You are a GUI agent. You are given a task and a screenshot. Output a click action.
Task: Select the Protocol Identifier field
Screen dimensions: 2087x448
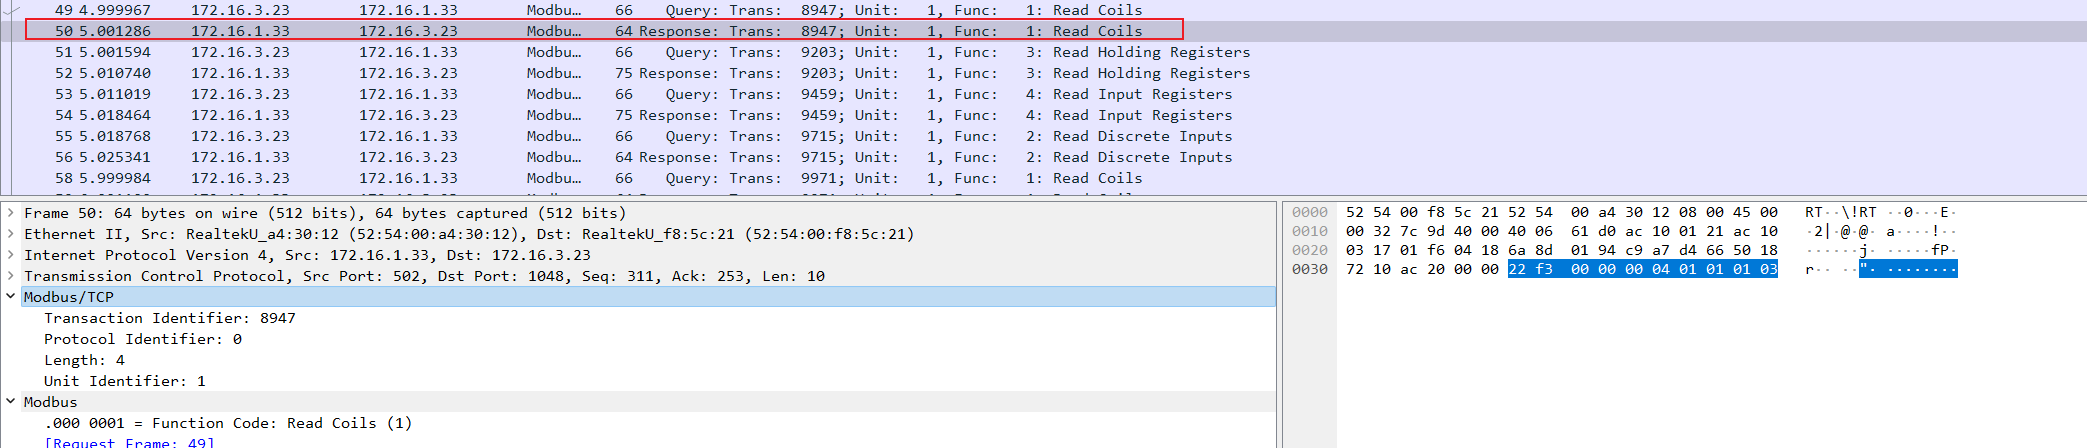142,339
